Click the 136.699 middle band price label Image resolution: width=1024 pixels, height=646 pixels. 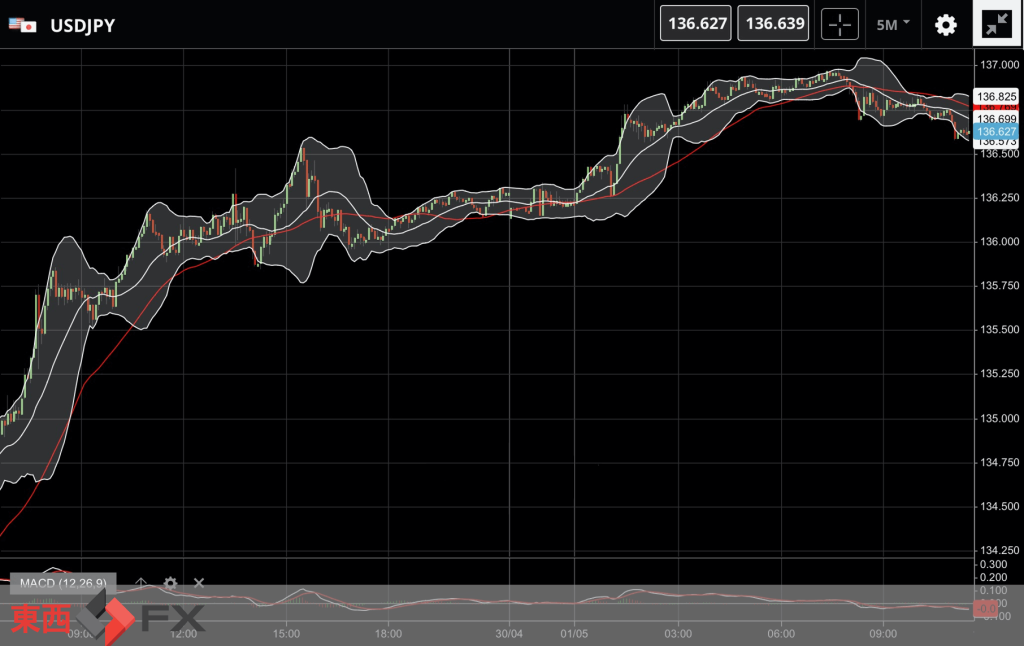pyautogui.click(x=996, y=119)
